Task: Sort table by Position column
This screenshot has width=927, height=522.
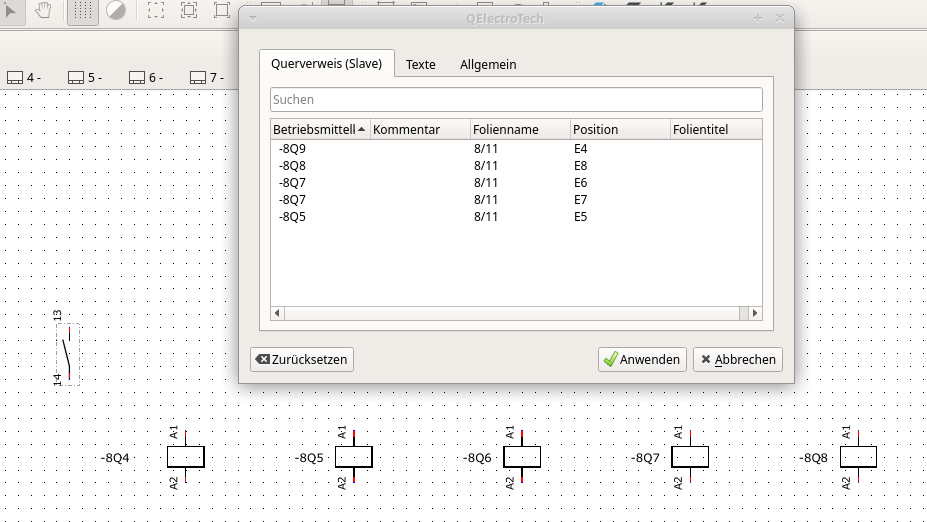Action: pyautogui.click(x=619, y=129)
